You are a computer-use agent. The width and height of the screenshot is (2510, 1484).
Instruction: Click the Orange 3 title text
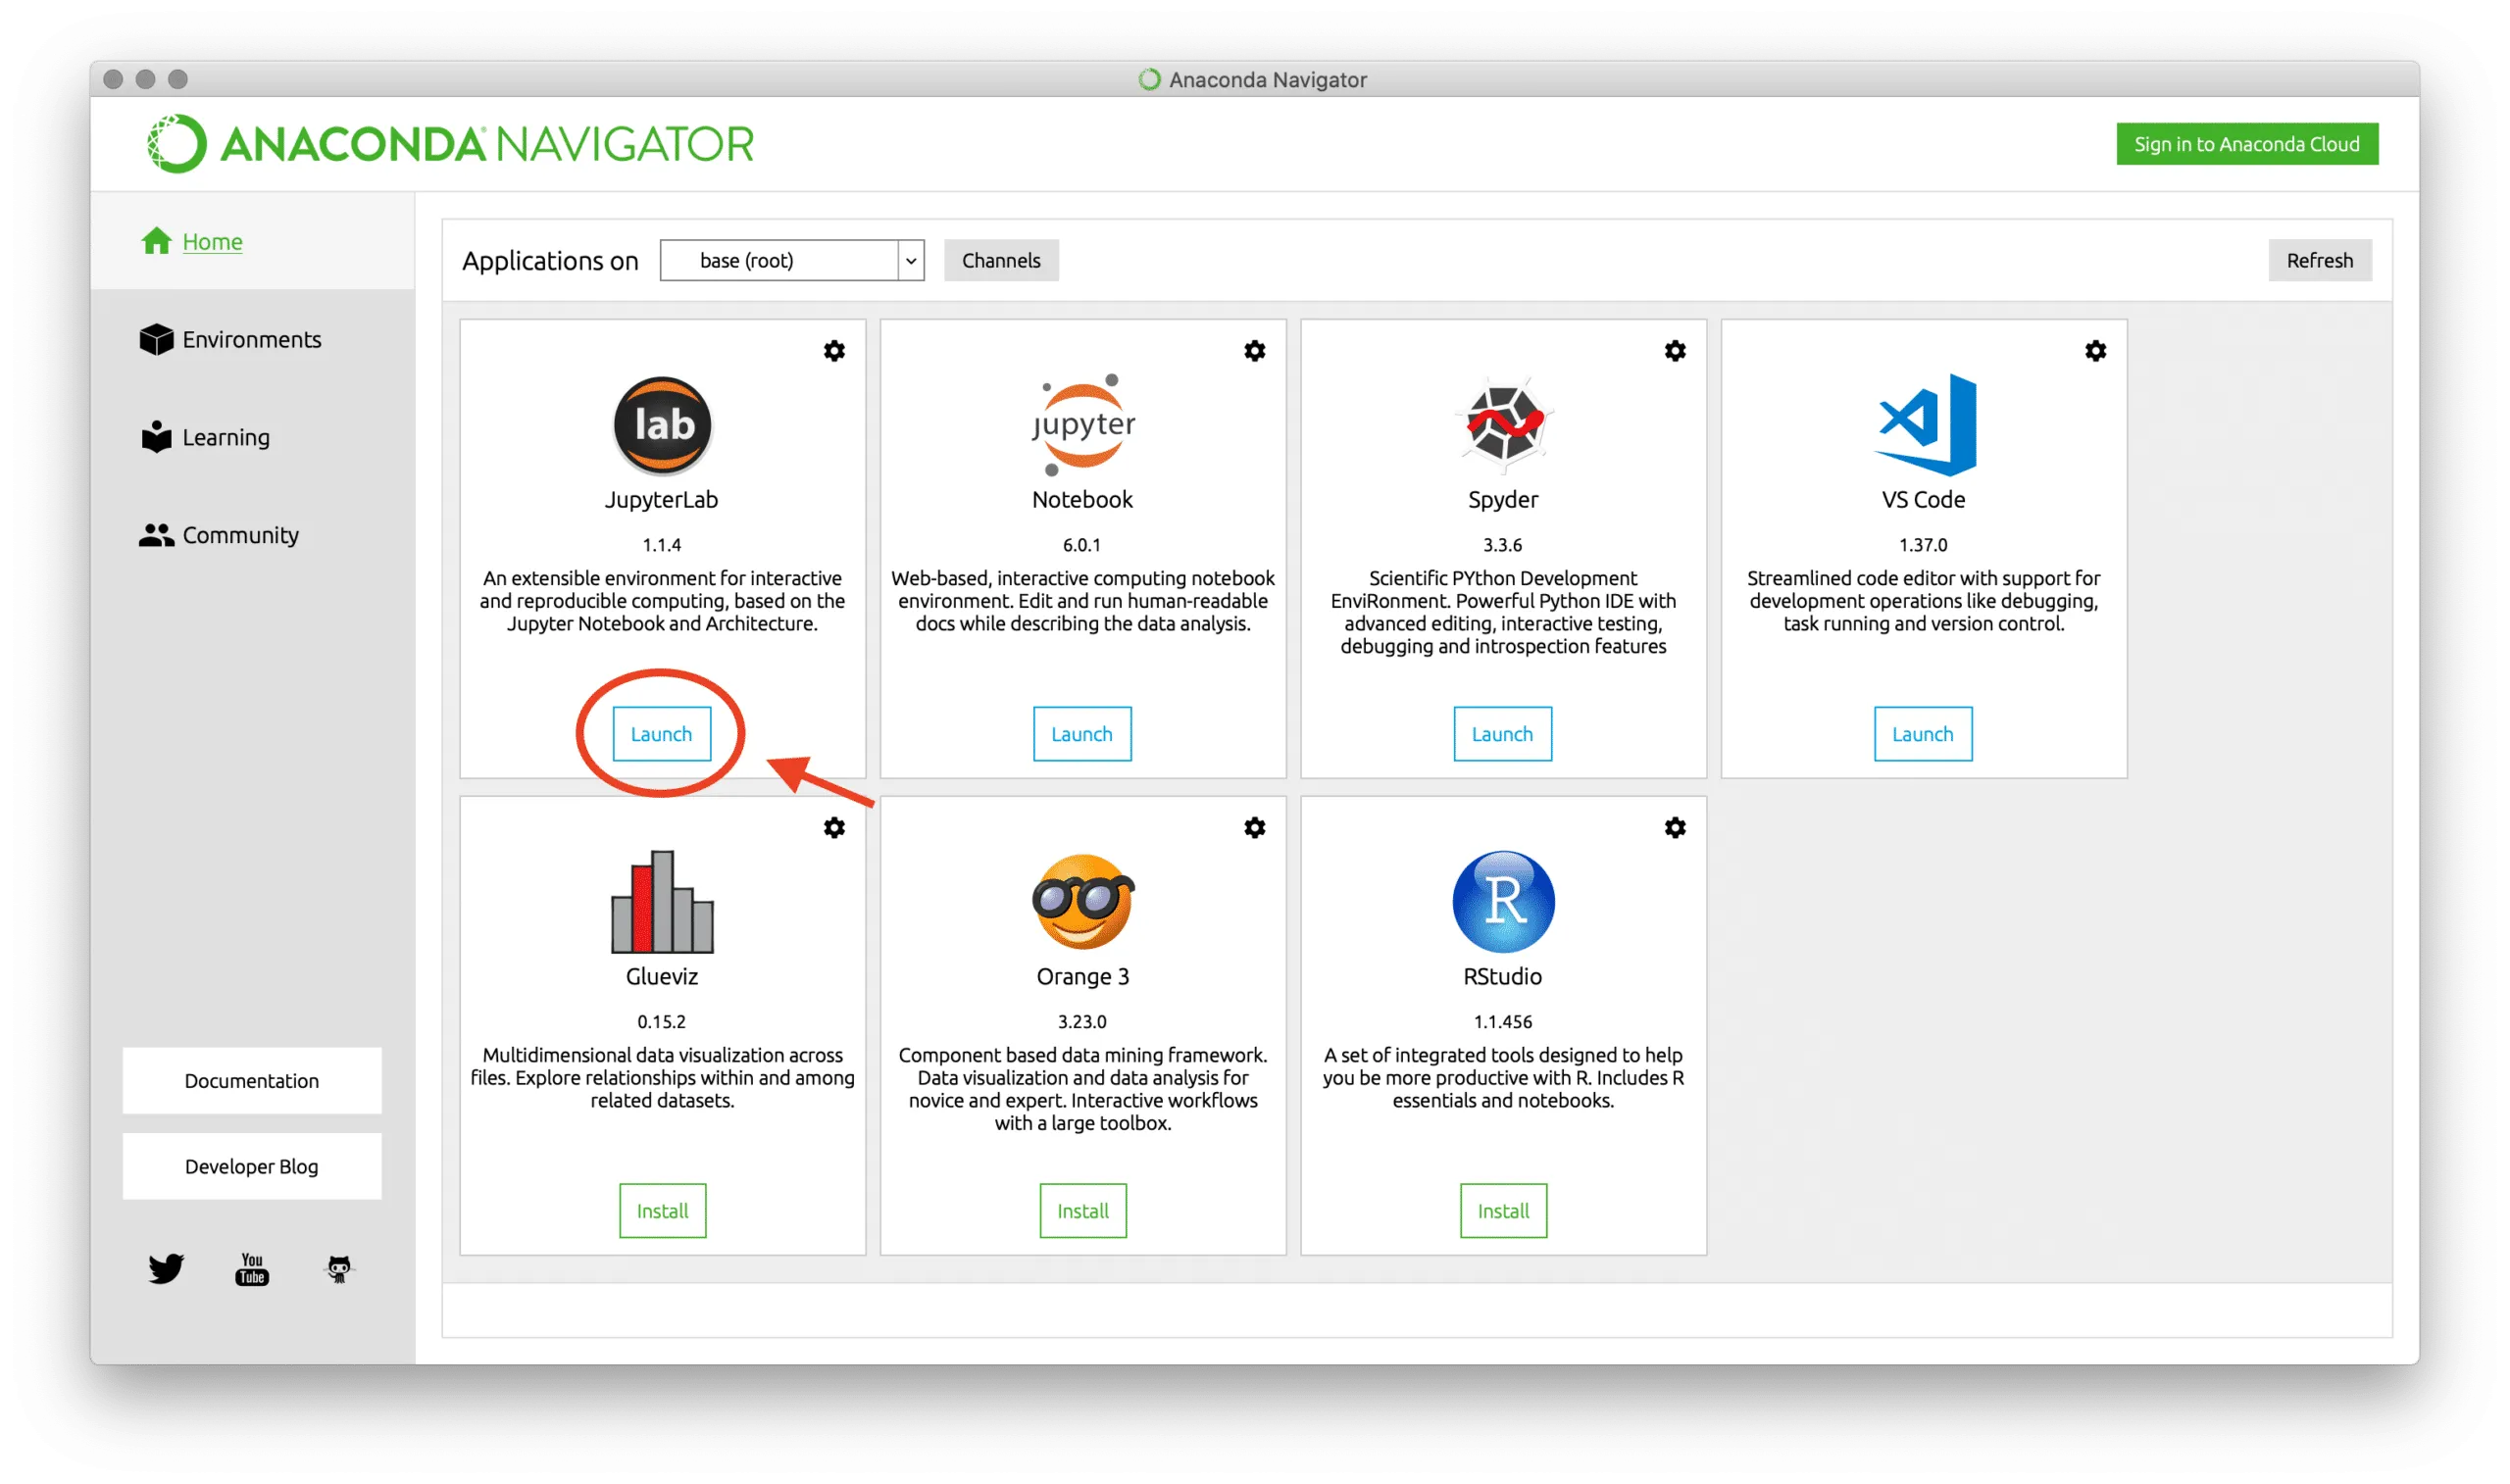[x=1082, y=976]
